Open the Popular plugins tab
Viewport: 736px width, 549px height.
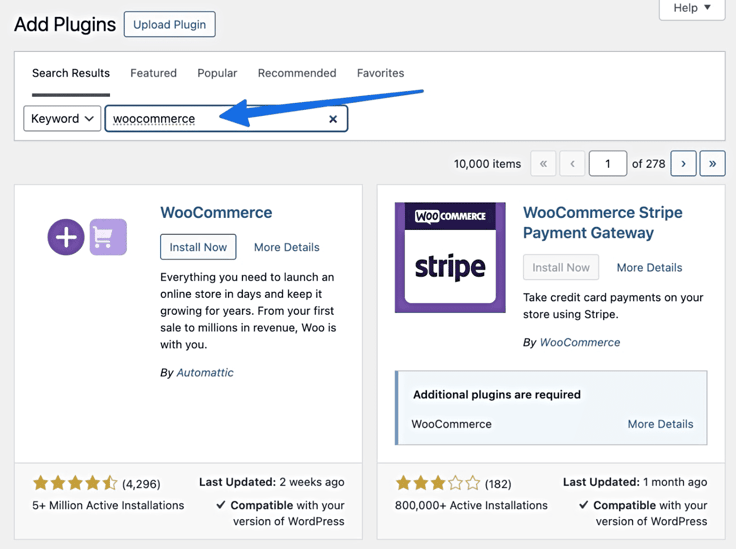[x=217, y=73]
